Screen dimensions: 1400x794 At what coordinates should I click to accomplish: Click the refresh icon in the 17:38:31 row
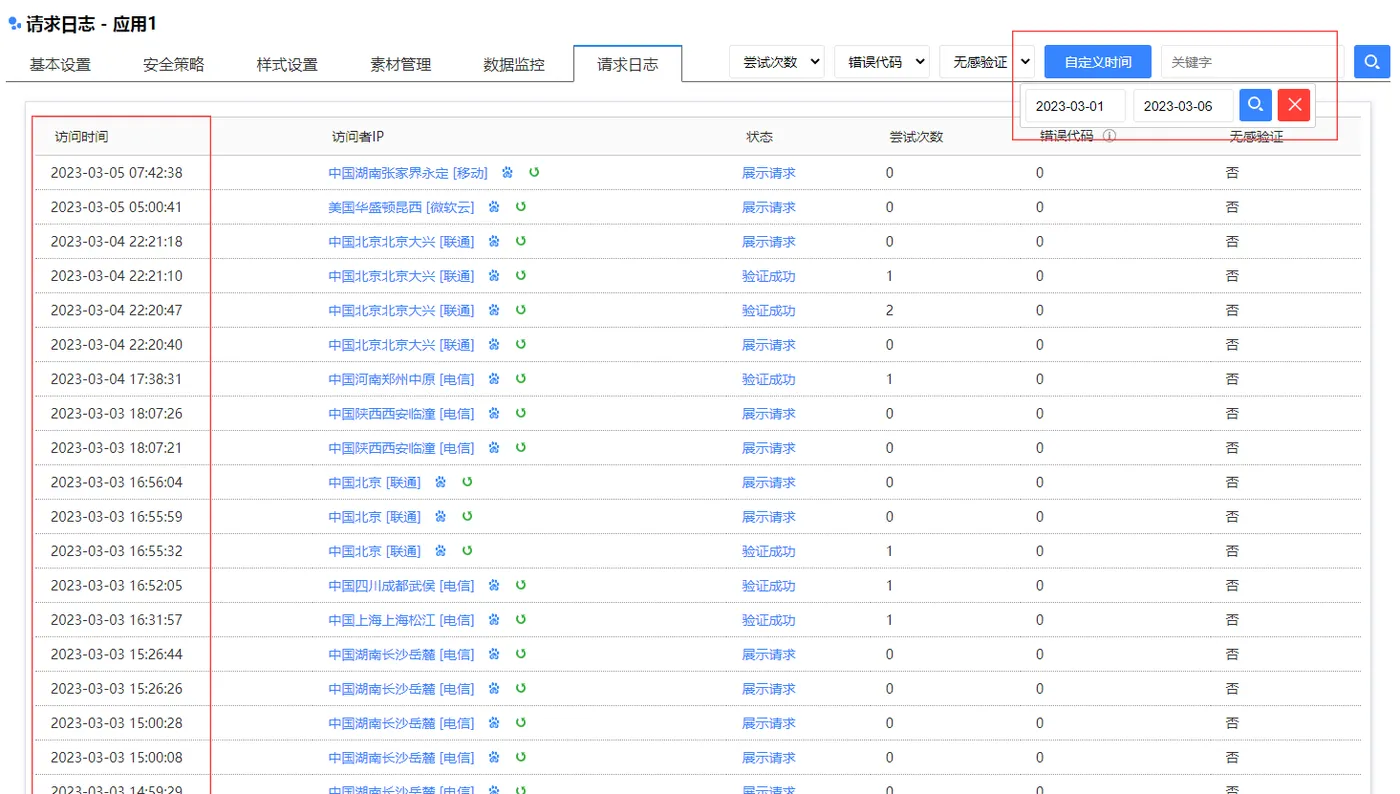coord(521,379)
